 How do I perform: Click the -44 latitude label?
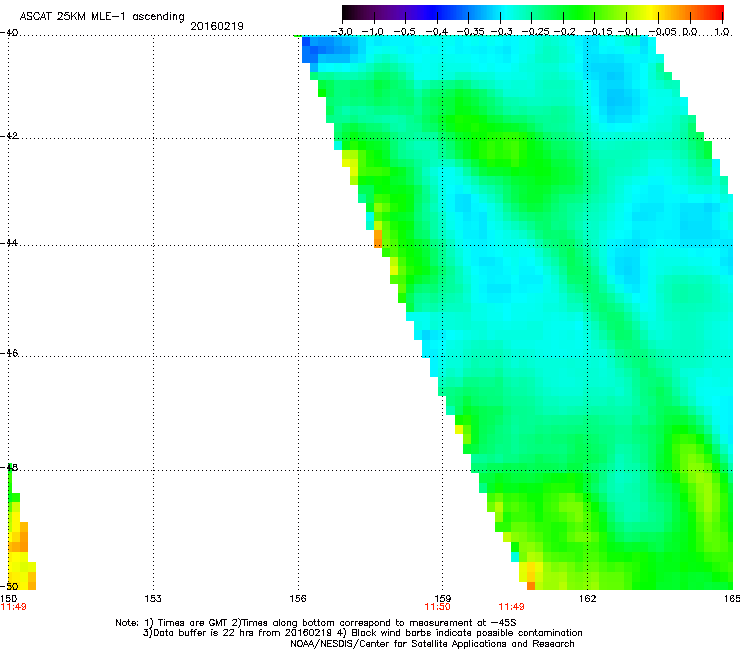click(9, 243)
